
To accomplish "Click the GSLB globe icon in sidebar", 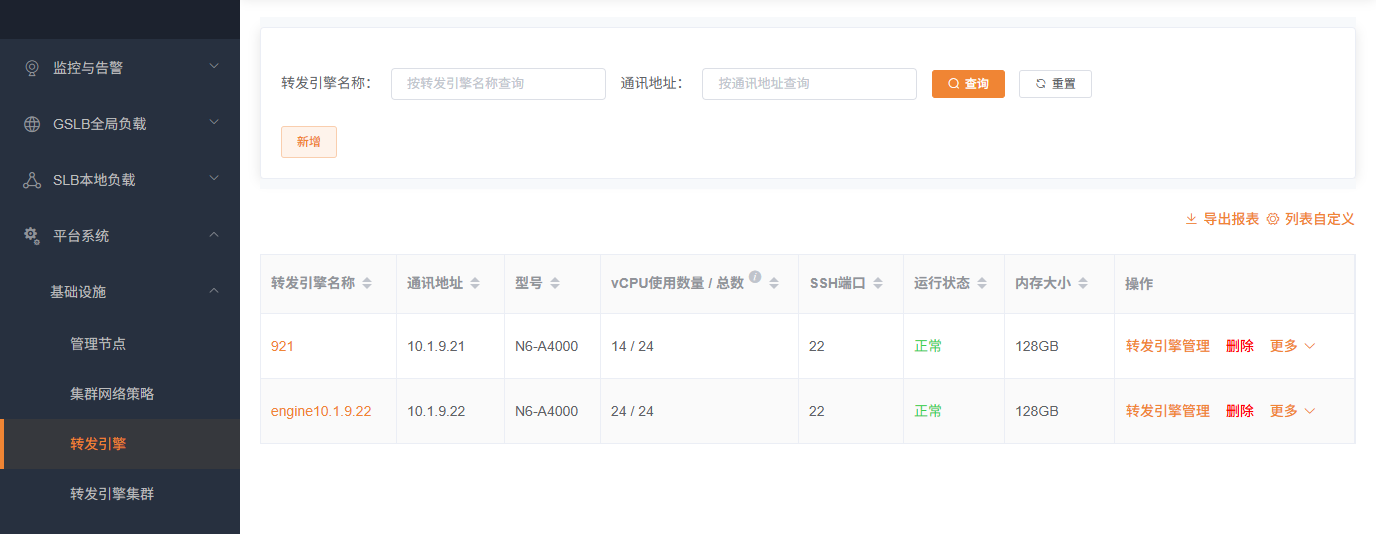I will click(32, 124).
